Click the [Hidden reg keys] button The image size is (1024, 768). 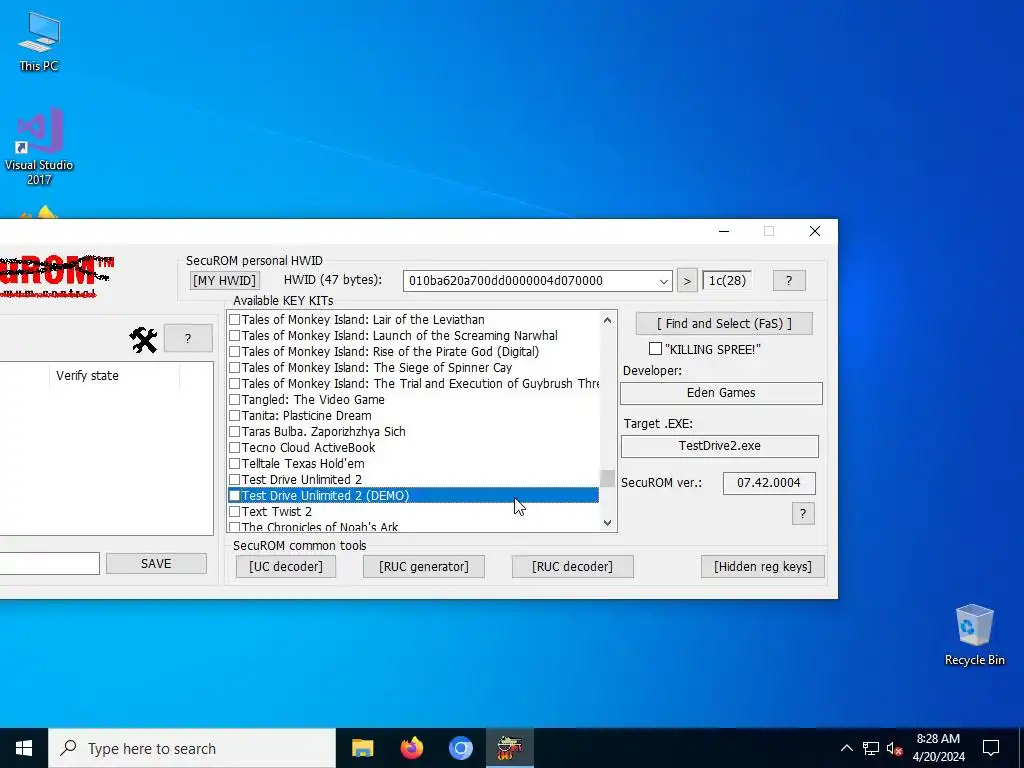763,567
